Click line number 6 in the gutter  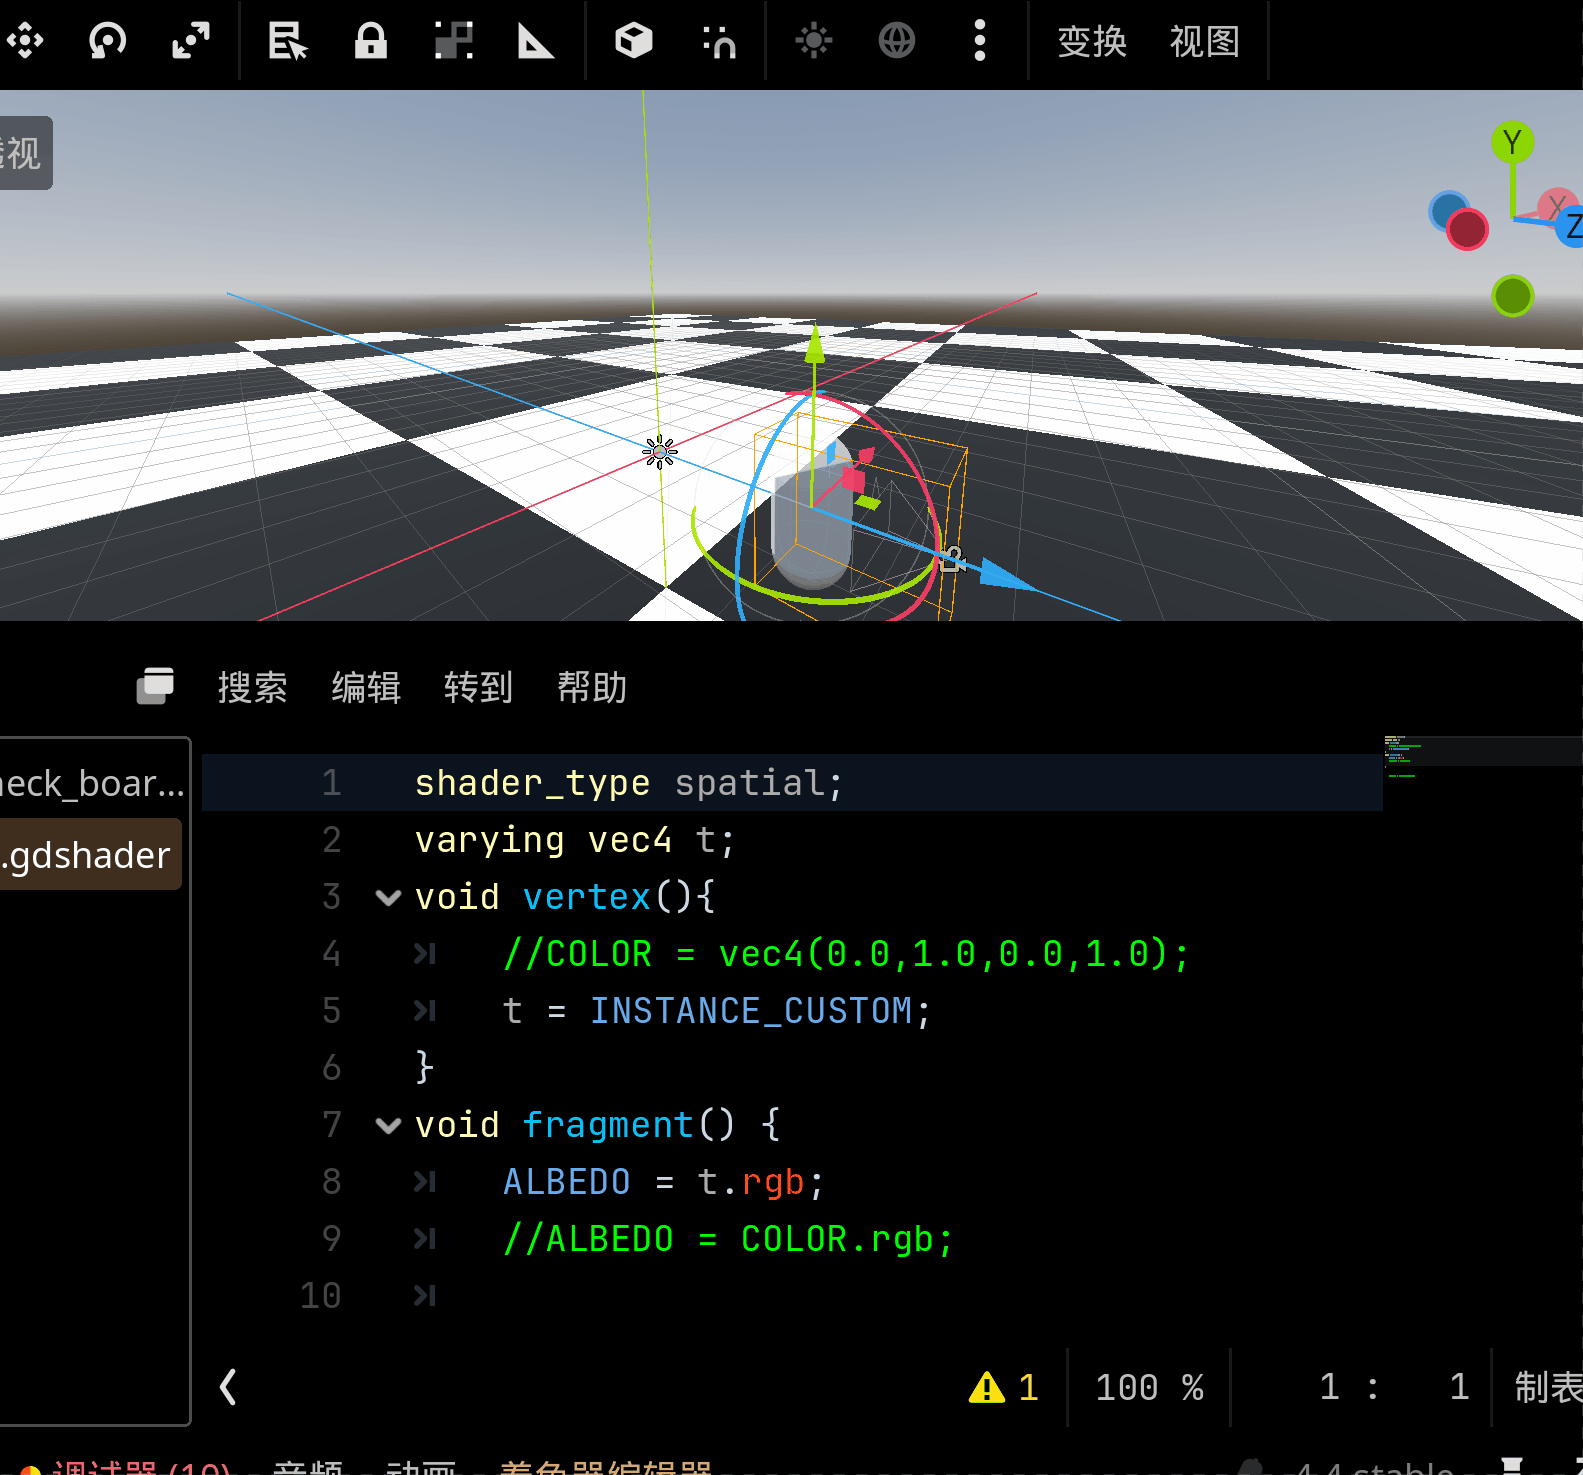332,1068
